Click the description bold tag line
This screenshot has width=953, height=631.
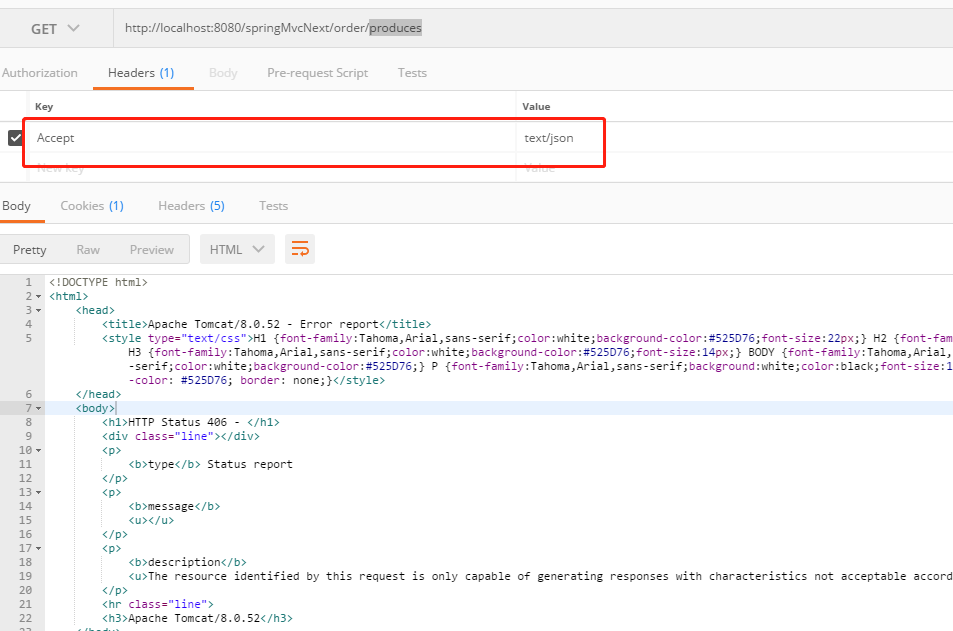[x=187, y=562]
